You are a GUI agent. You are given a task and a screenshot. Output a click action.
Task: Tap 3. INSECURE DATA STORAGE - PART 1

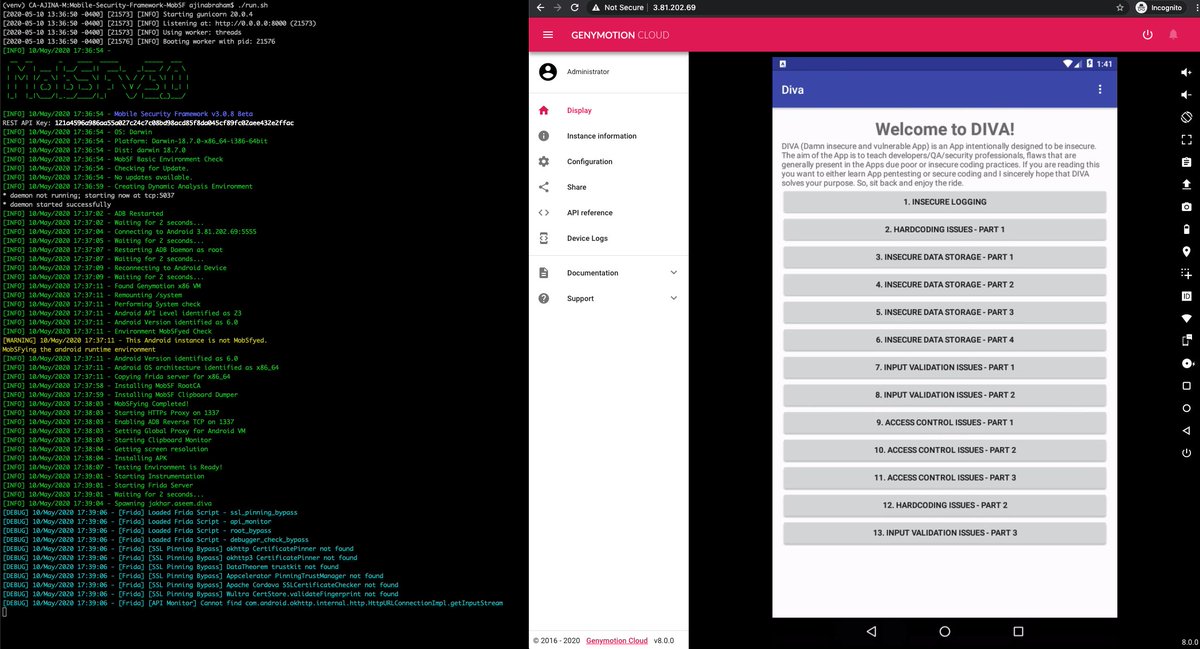[945, 257]
